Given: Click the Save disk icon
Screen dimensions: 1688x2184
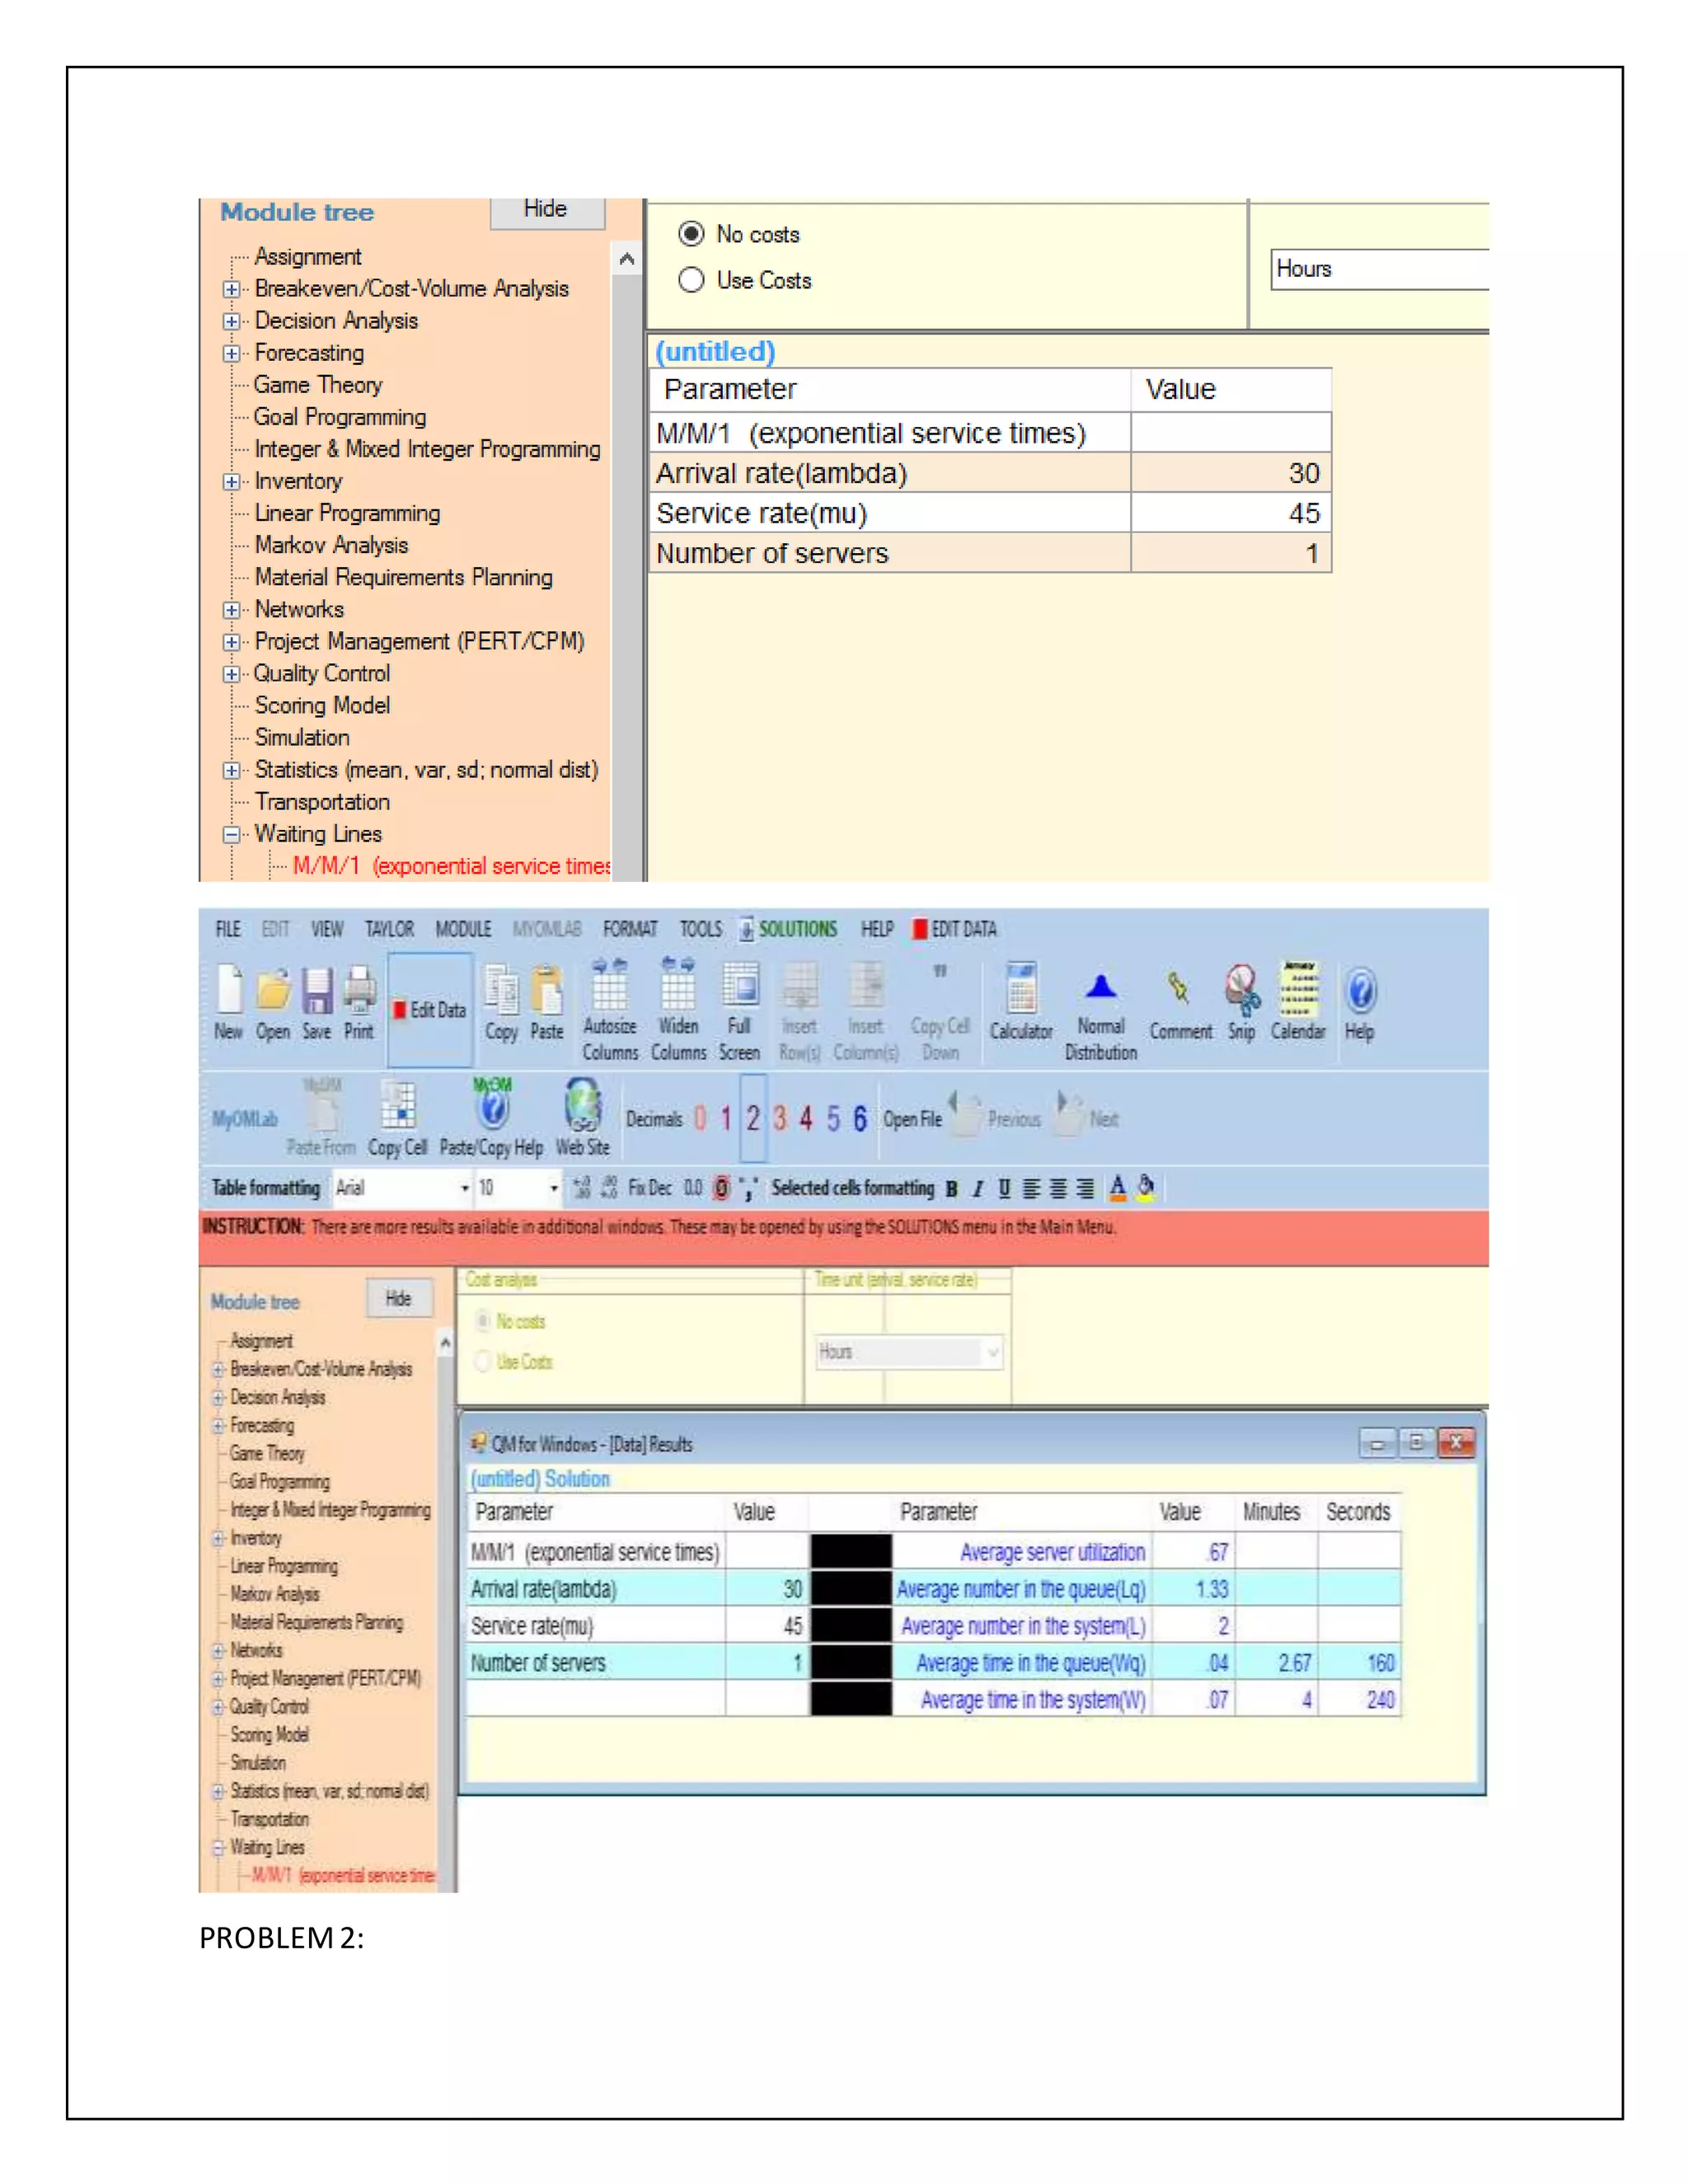Looking at the screenshot, I should [x=317, y=992].
